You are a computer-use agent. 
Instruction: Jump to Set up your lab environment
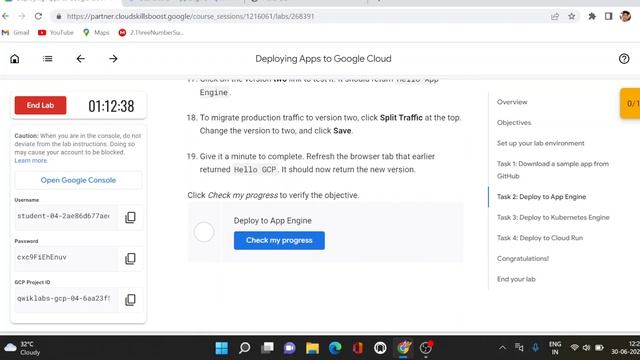click(540, 143)
